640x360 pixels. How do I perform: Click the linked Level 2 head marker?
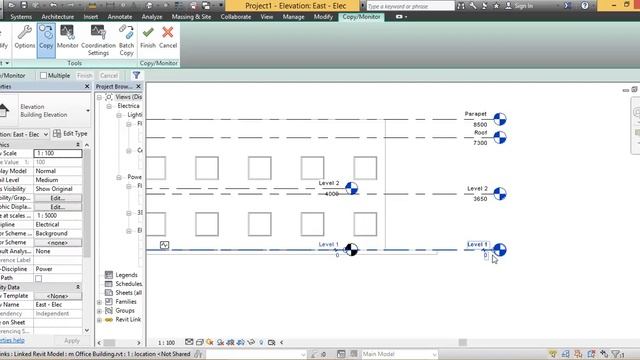point(351,188)
